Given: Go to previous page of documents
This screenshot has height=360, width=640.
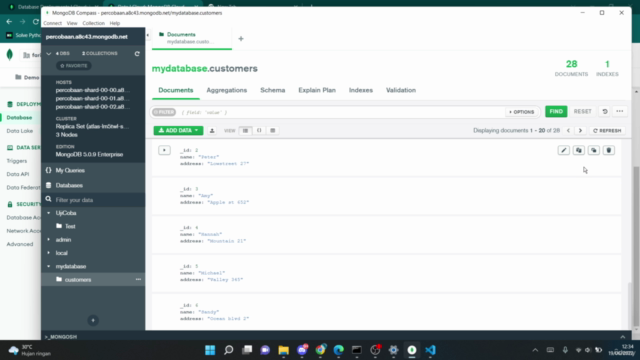Looking at the screenshot, I should [568, 131].
